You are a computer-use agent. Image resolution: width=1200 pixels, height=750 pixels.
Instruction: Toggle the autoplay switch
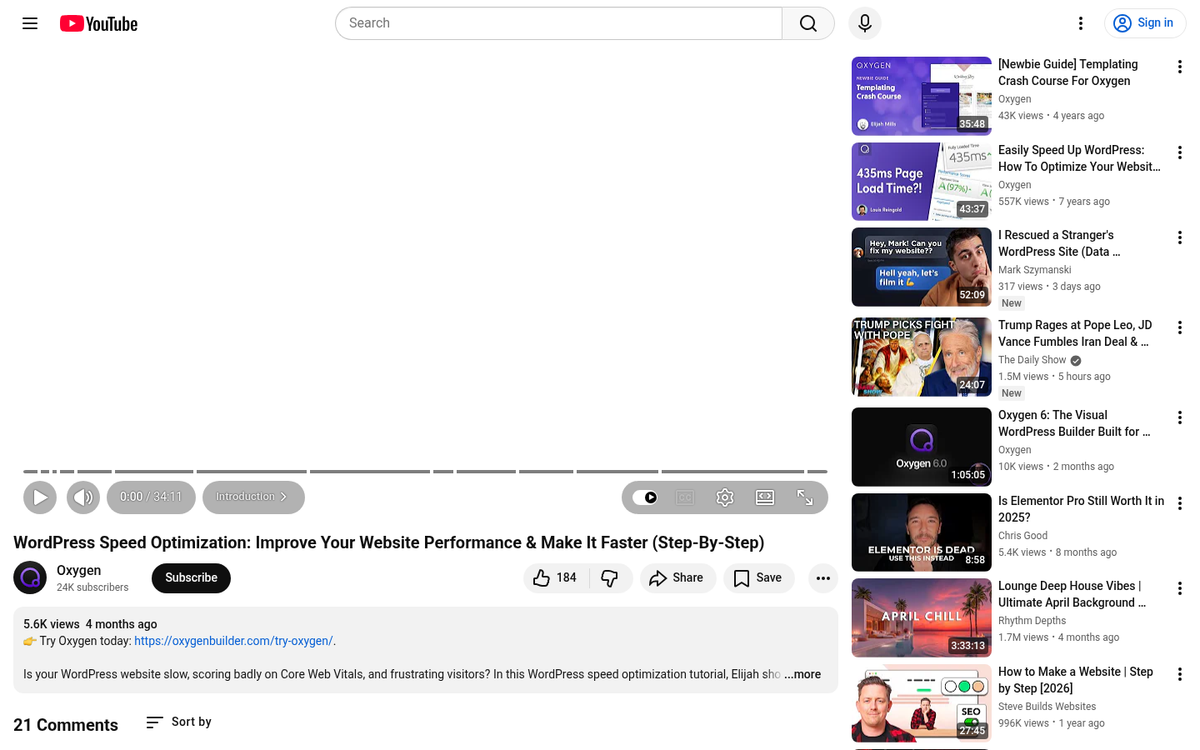(x=646, y=497)
